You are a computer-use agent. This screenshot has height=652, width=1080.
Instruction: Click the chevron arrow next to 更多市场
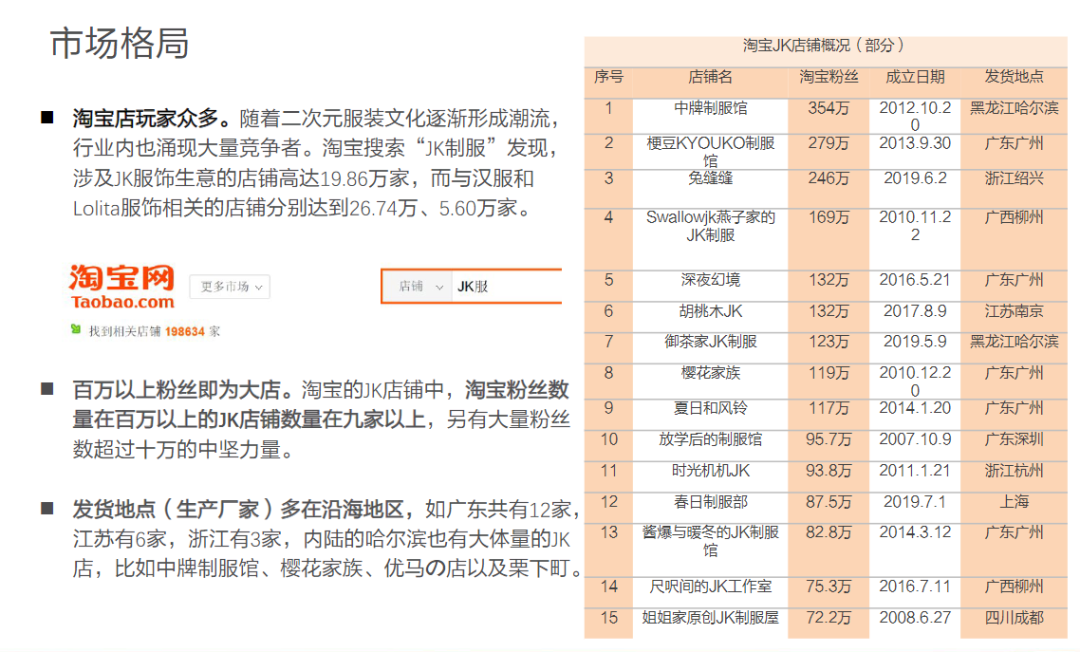pos(258,288)
